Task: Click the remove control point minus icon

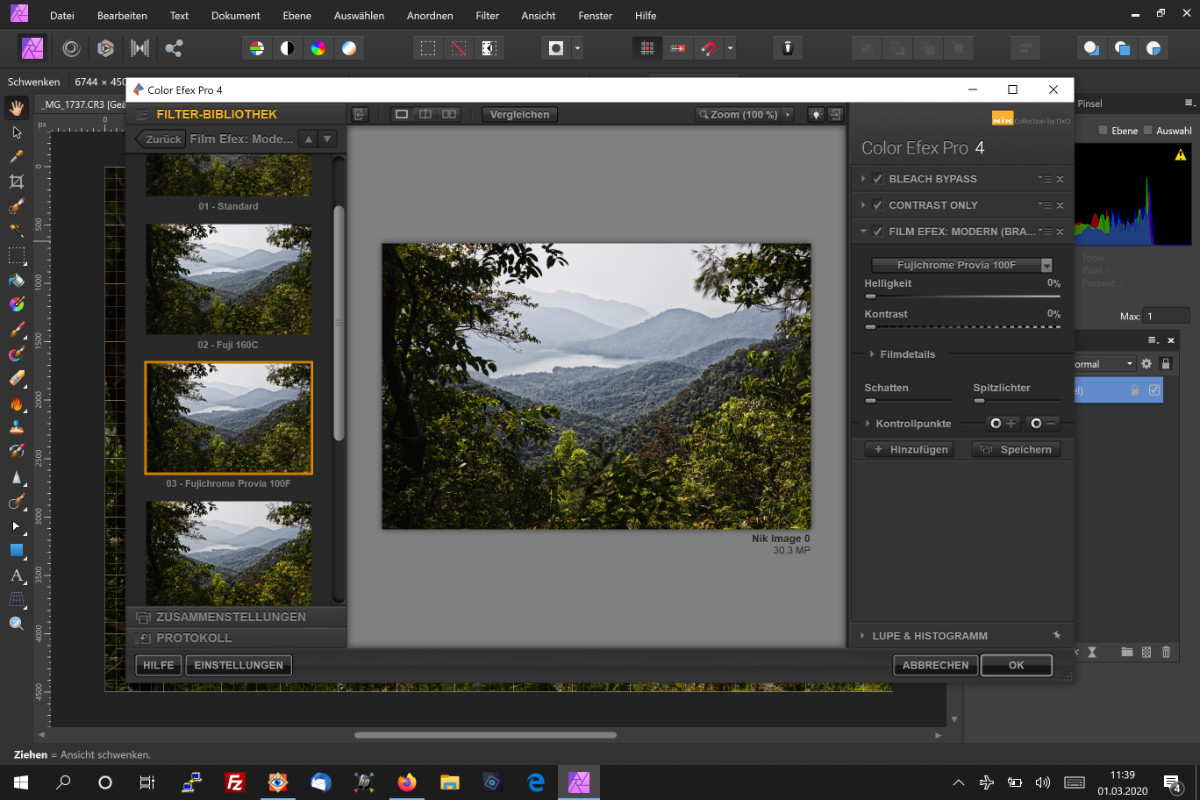Action: [1043, 424]
